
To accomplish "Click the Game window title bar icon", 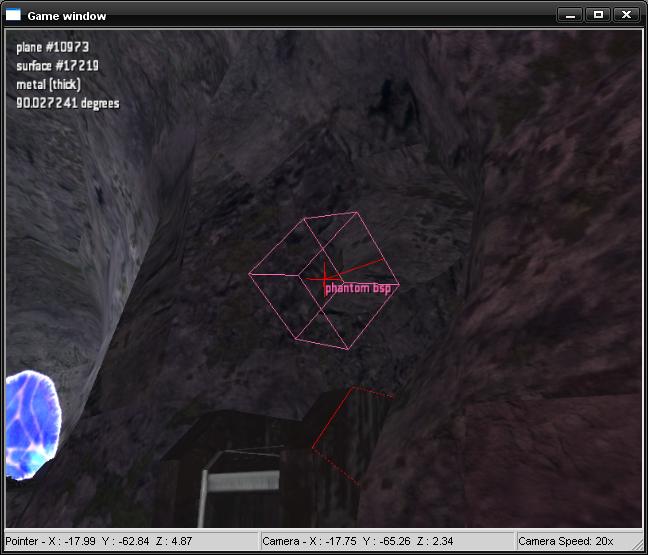I will click(13, 14).
